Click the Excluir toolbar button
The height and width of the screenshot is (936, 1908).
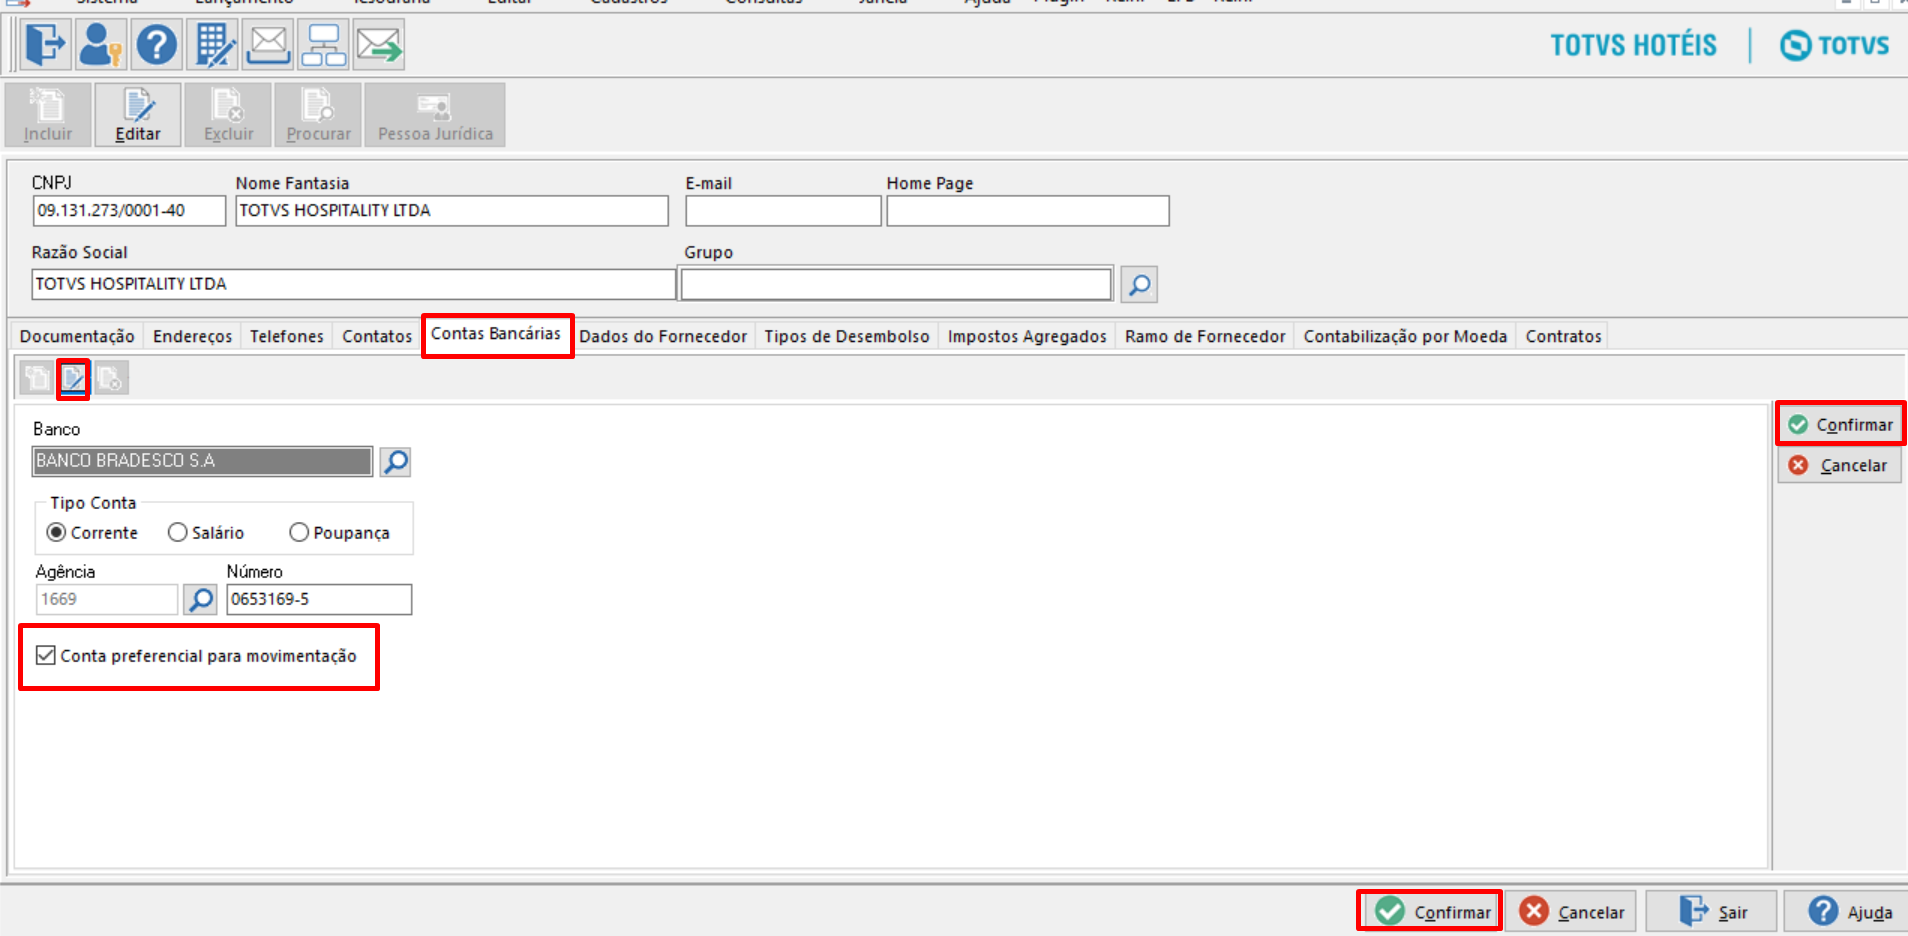[228, 115]
